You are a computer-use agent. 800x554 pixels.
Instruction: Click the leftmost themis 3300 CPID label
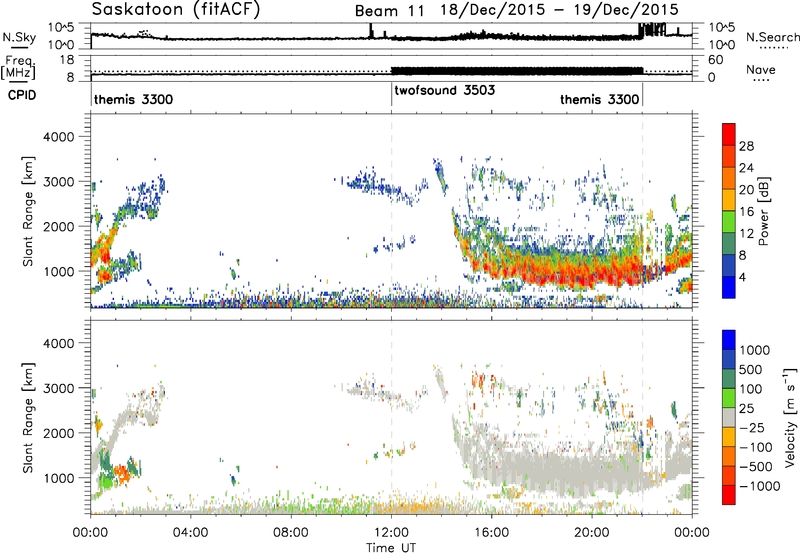(133, 99)
